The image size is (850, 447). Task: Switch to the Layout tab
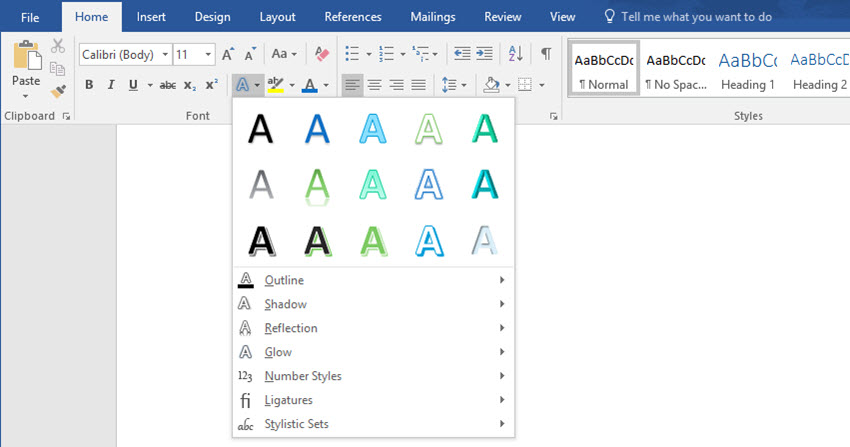278,17
